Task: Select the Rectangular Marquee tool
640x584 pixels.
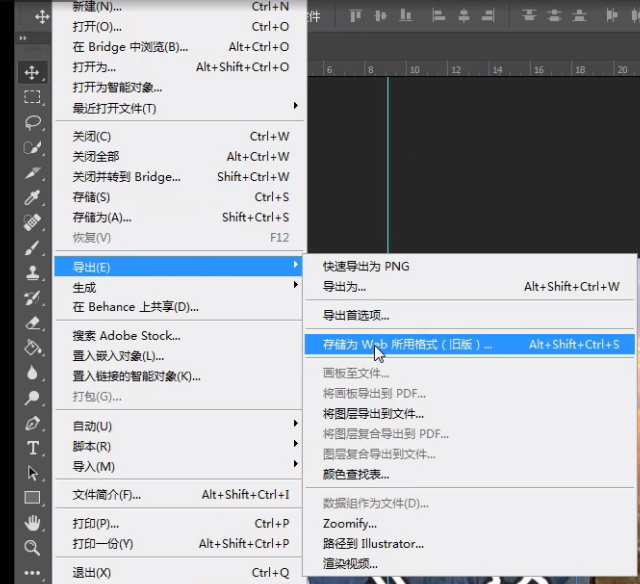Action: [x=32, y=97]
